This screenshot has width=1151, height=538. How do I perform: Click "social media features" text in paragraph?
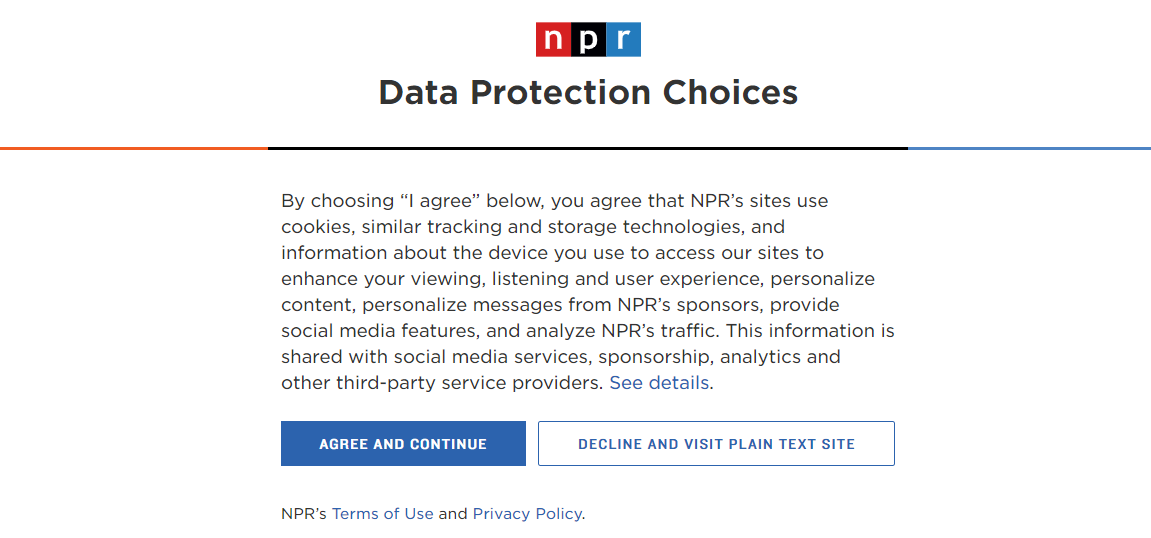(379, 331)
